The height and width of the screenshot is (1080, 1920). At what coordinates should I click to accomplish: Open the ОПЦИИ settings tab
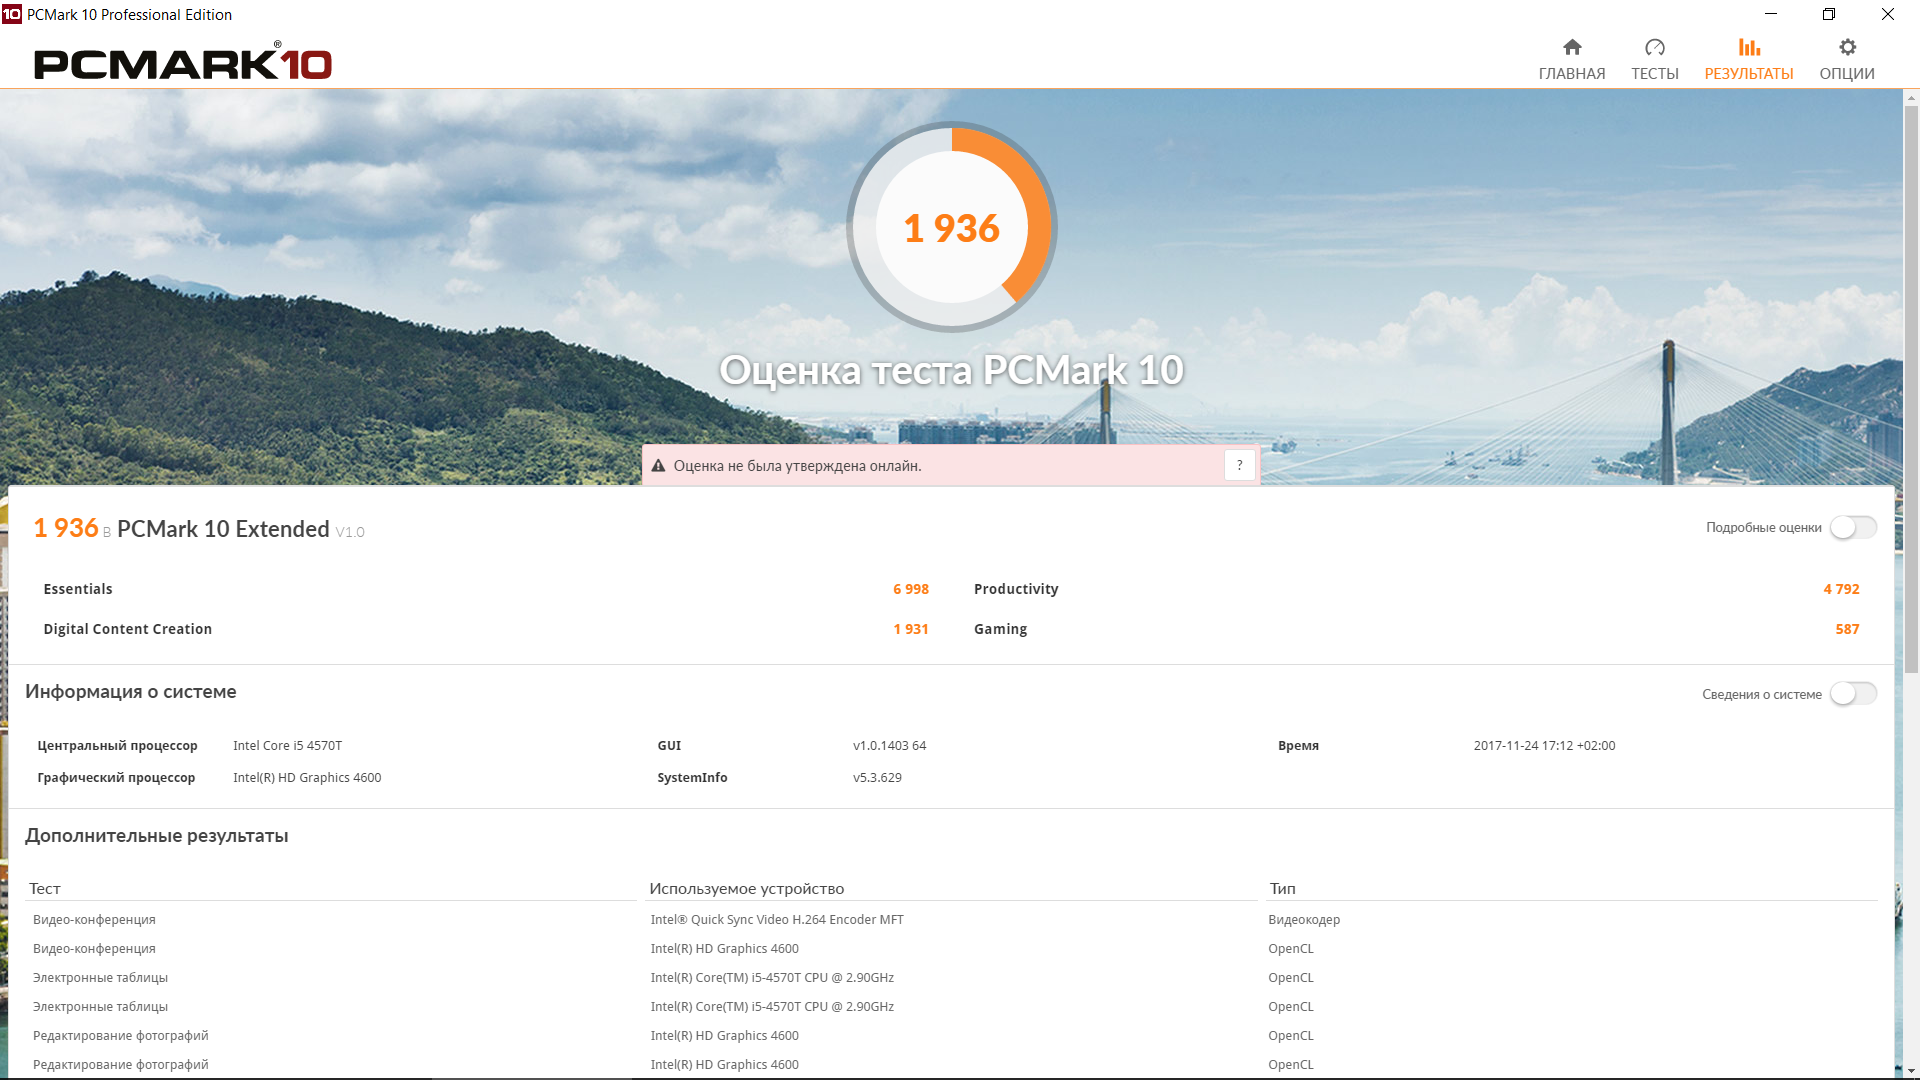[1846, 60]
